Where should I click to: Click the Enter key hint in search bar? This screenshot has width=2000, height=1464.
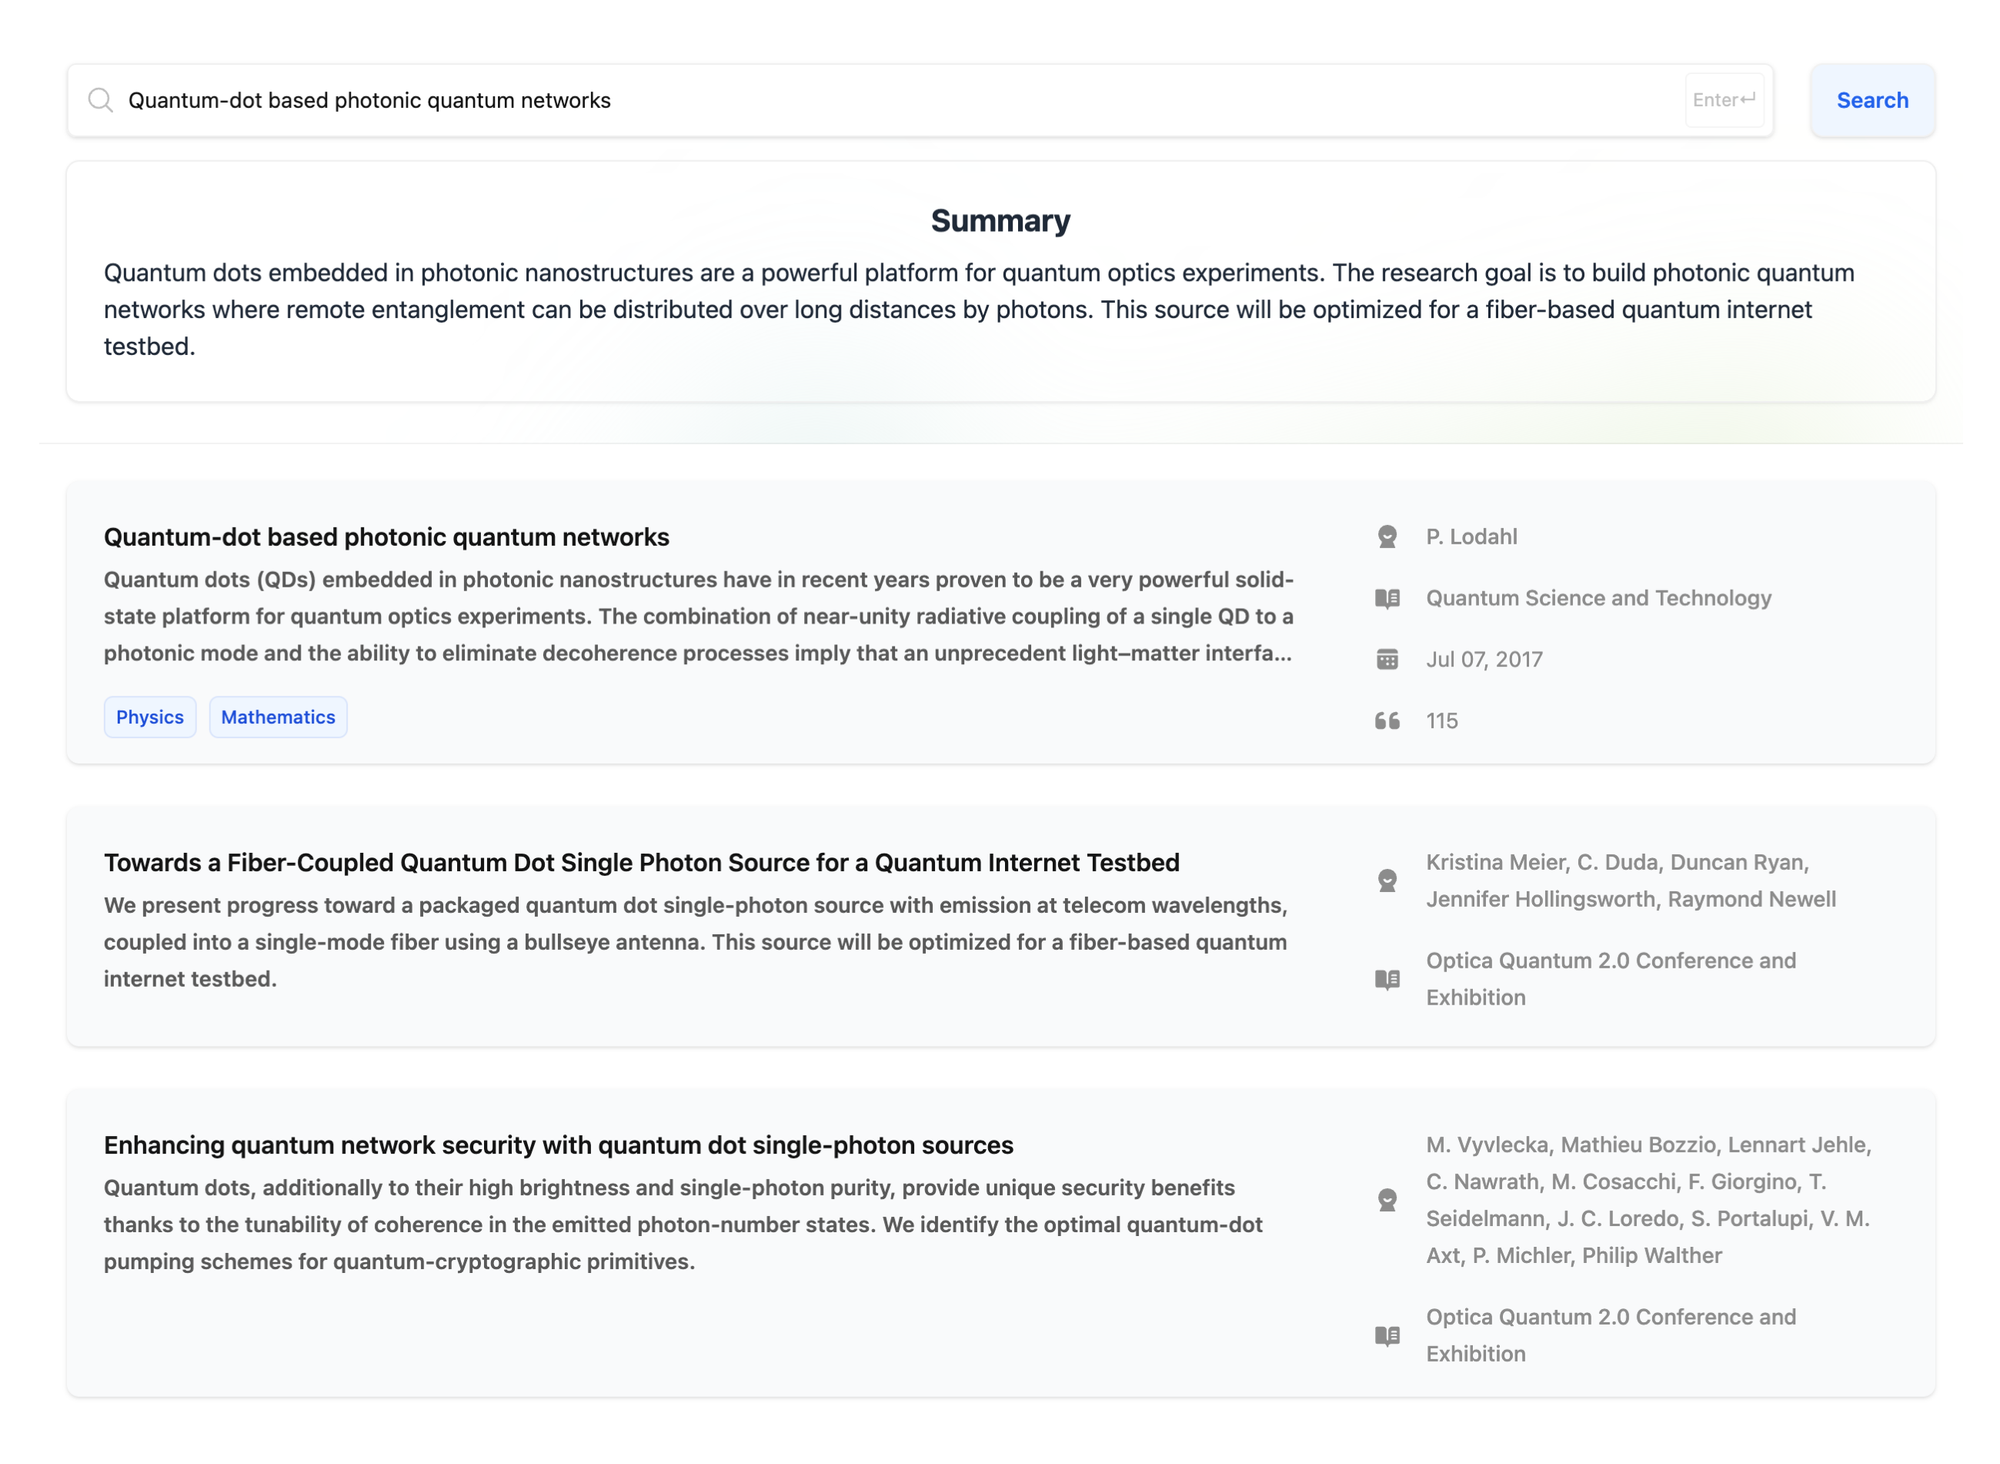[1723, 100]
